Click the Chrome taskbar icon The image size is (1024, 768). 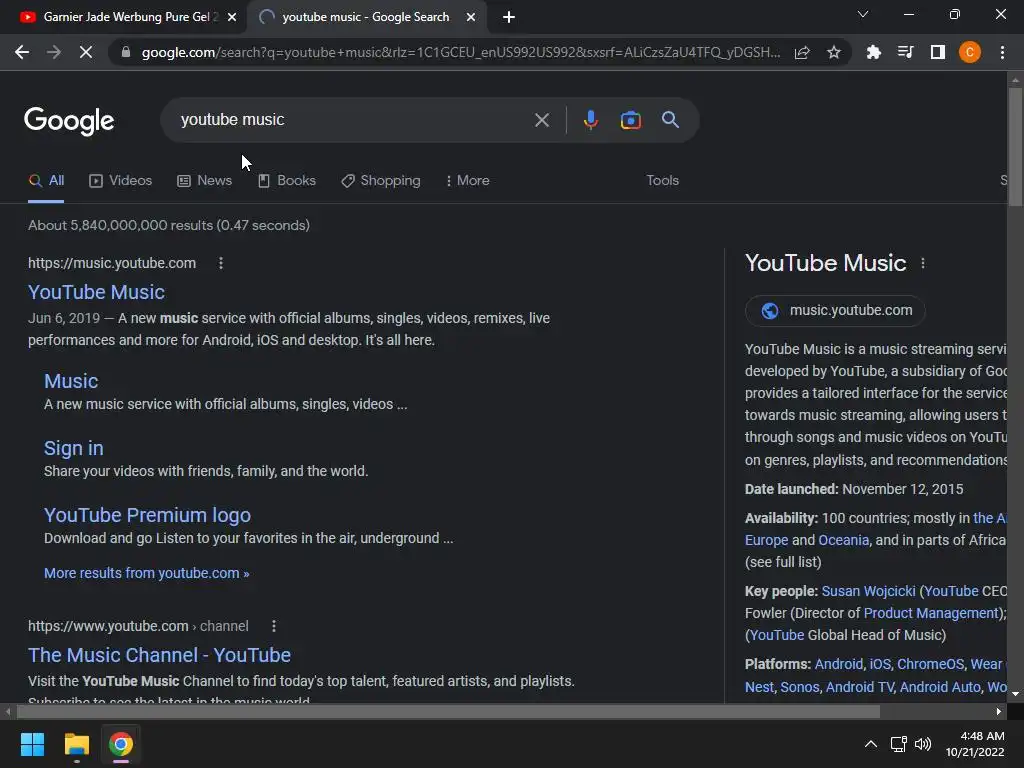click(121, 744)
